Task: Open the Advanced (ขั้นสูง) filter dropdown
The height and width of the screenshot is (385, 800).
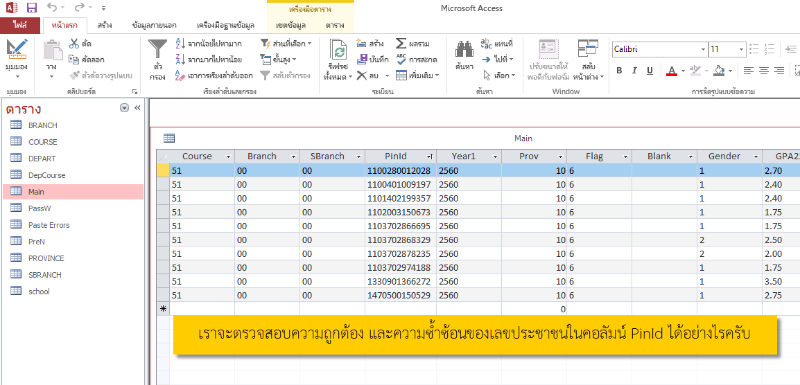Action: 278,59
